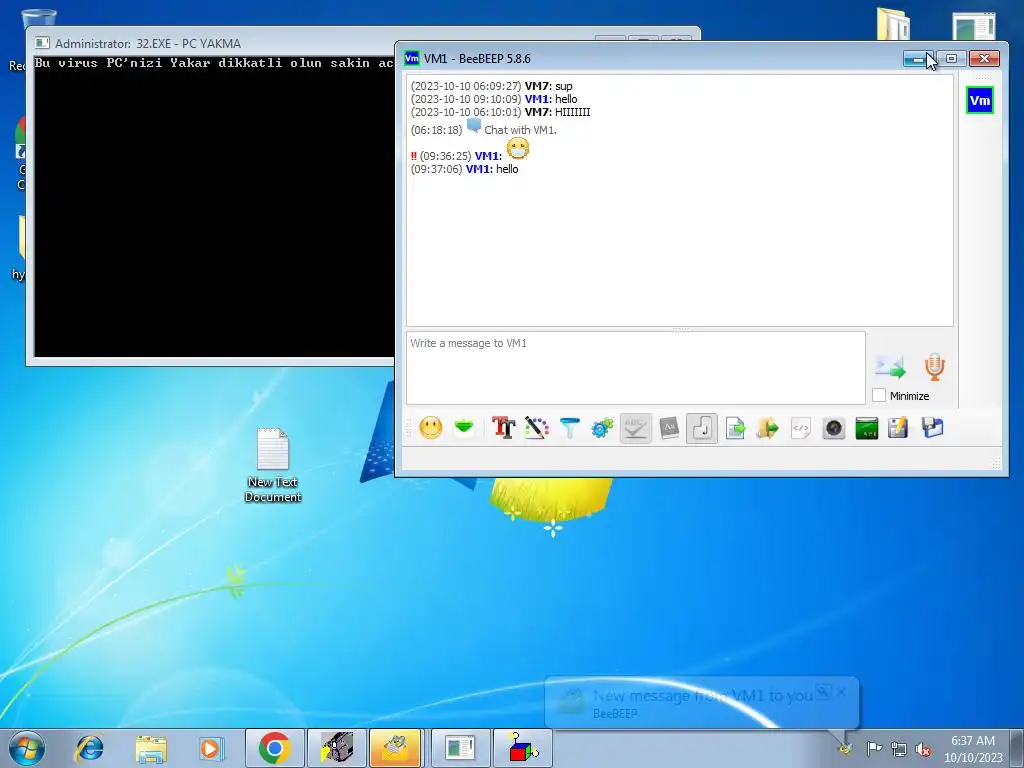1024x768 pixels.
Task: Open Windows Media Player from taskbar
Action: tap(211, 748)
